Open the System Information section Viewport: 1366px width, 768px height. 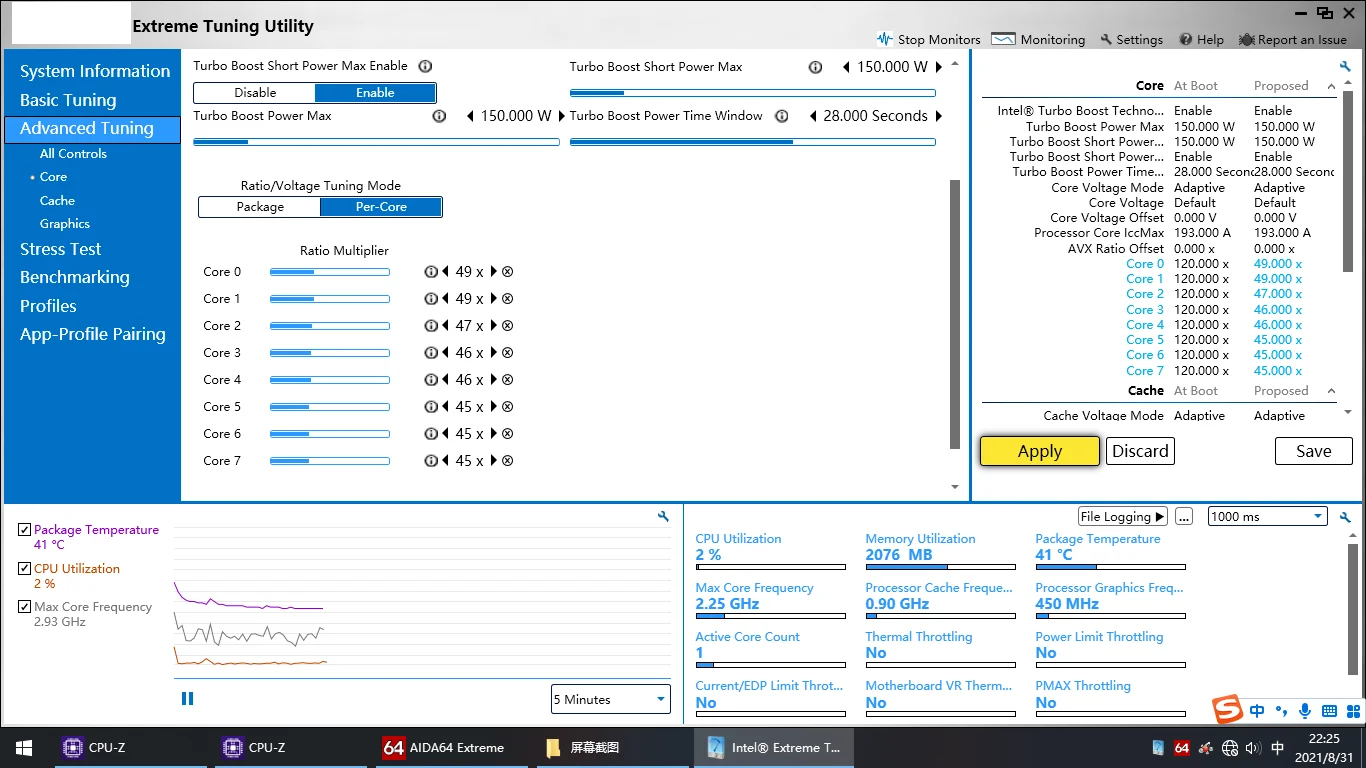[x=95, y=71]
